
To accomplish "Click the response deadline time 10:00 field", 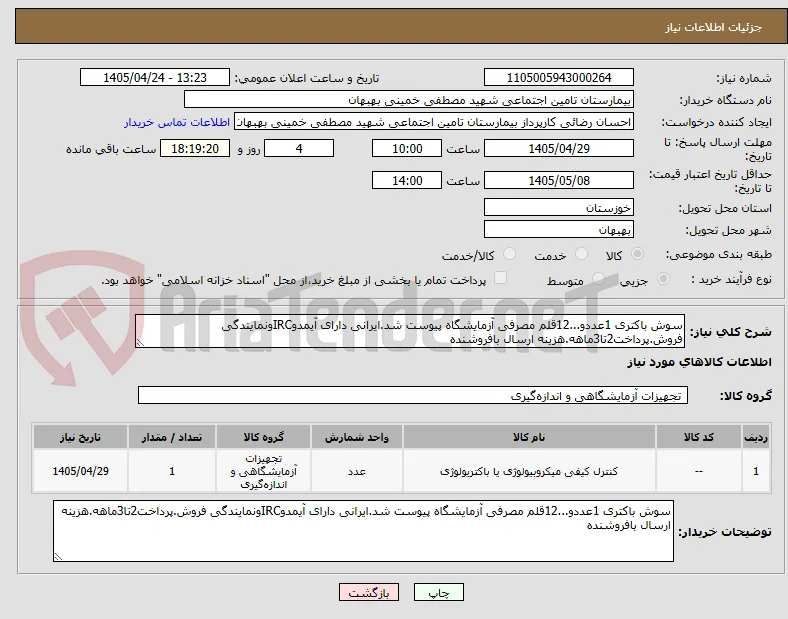I will [x=407, y=149].
